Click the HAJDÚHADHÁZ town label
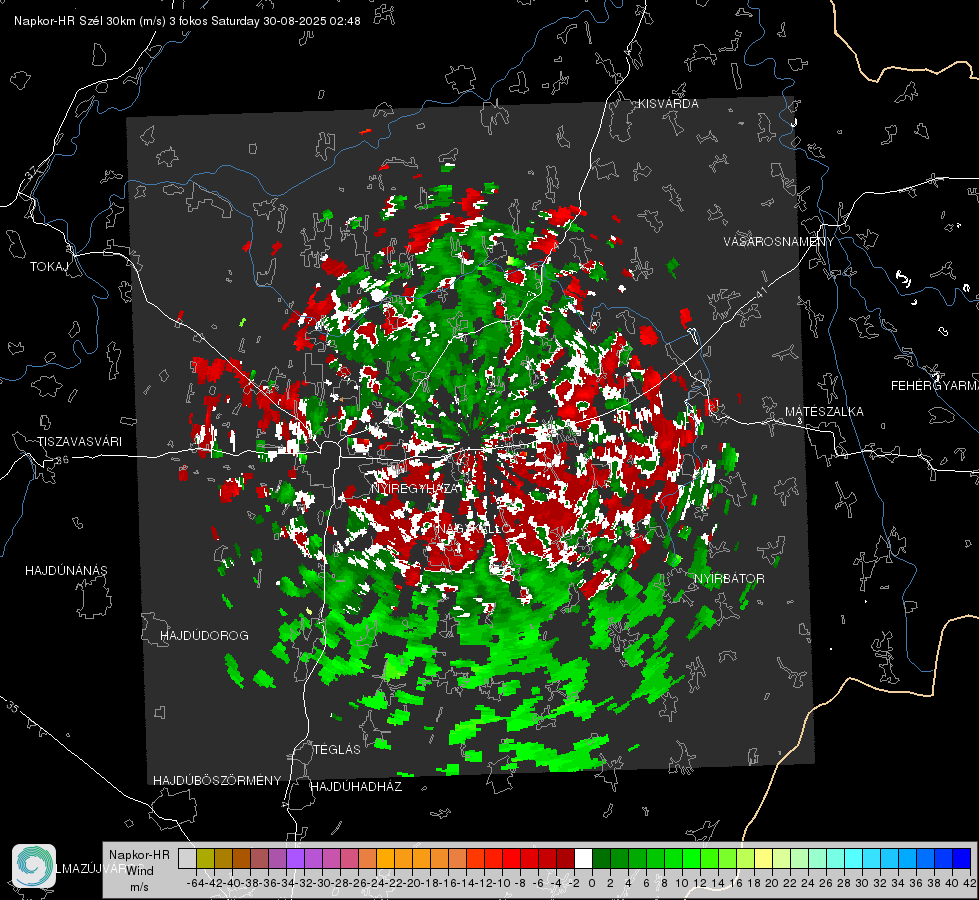 click(x=356, y=787)
